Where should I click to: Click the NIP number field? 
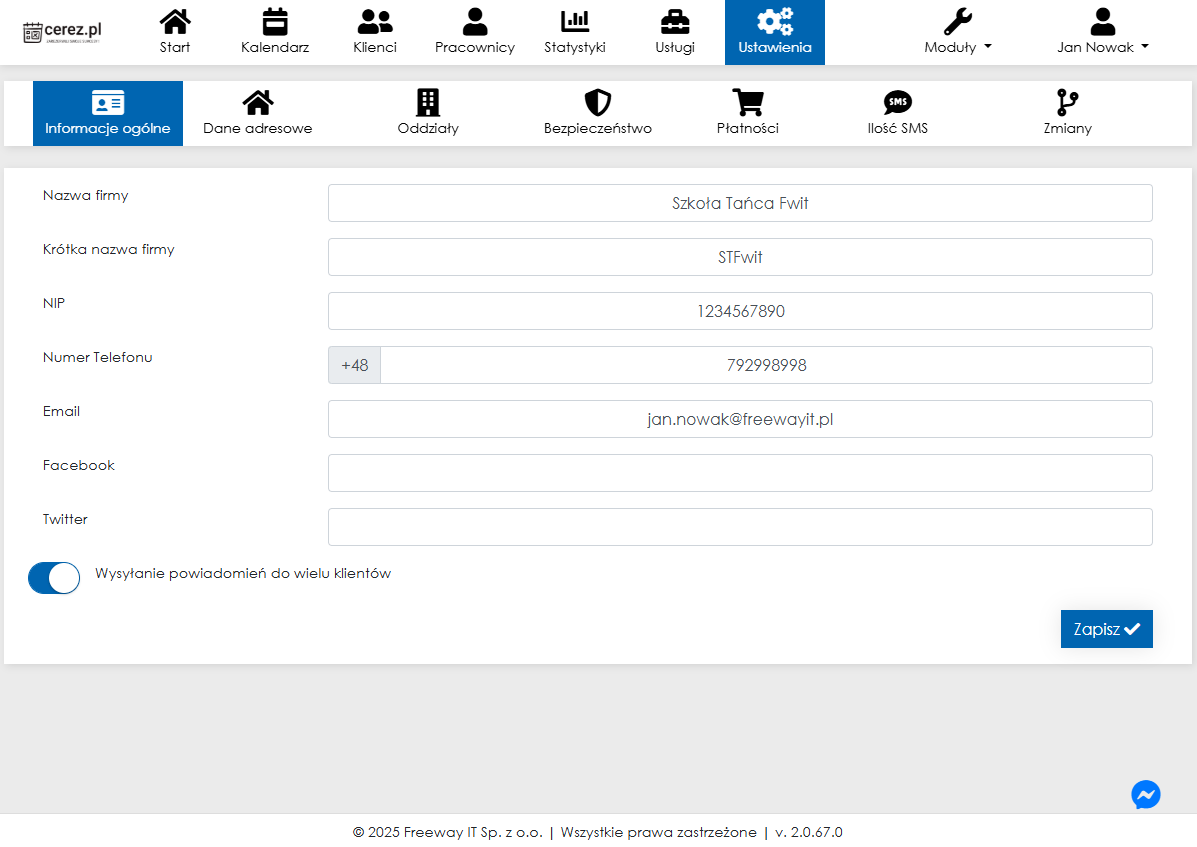point(740,311)
